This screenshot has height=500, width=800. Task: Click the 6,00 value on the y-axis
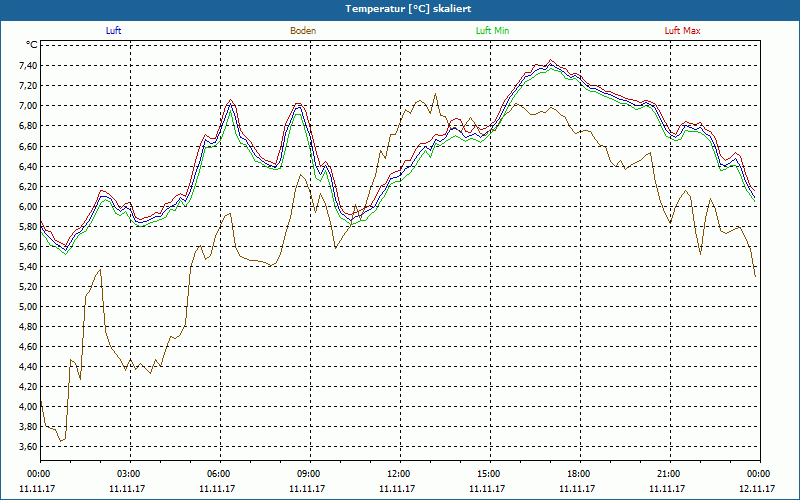(x=29, y=207)
